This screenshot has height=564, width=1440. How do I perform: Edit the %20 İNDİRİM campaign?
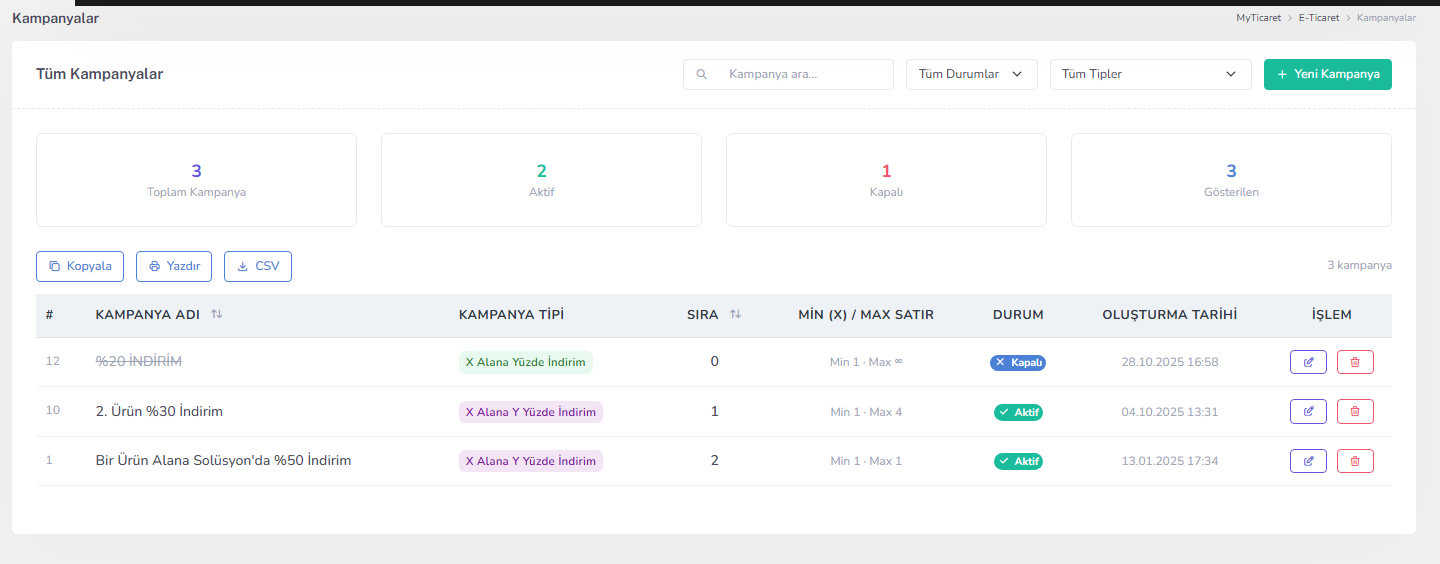1308,362
